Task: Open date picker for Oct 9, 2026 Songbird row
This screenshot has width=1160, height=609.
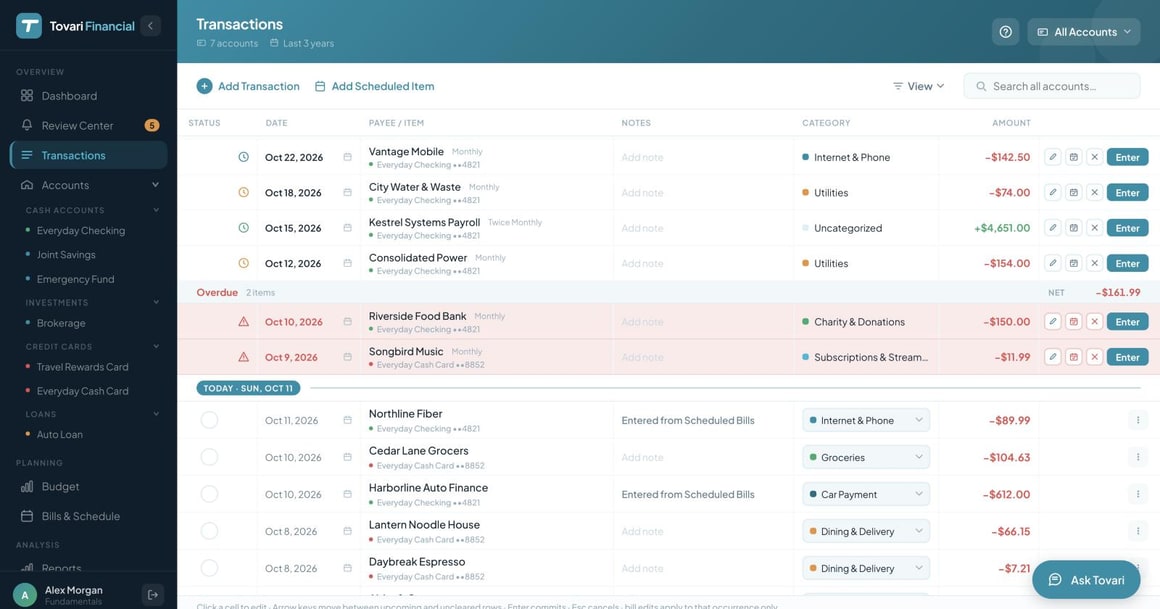Action: point(347,357)
